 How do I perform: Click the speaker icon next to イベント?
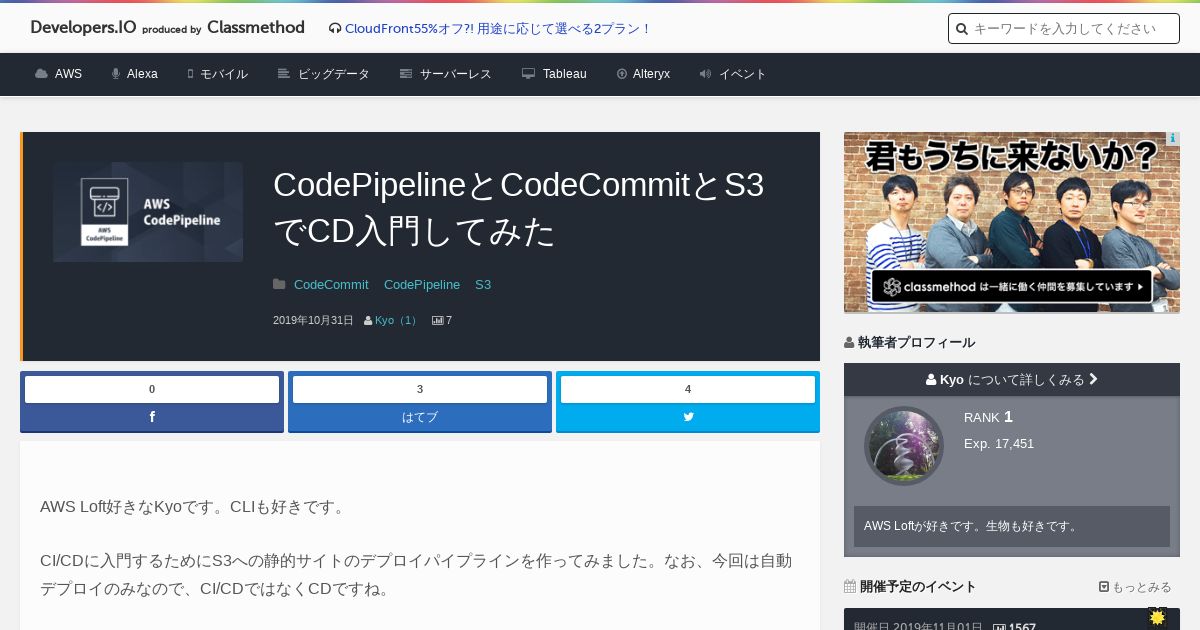705,74
